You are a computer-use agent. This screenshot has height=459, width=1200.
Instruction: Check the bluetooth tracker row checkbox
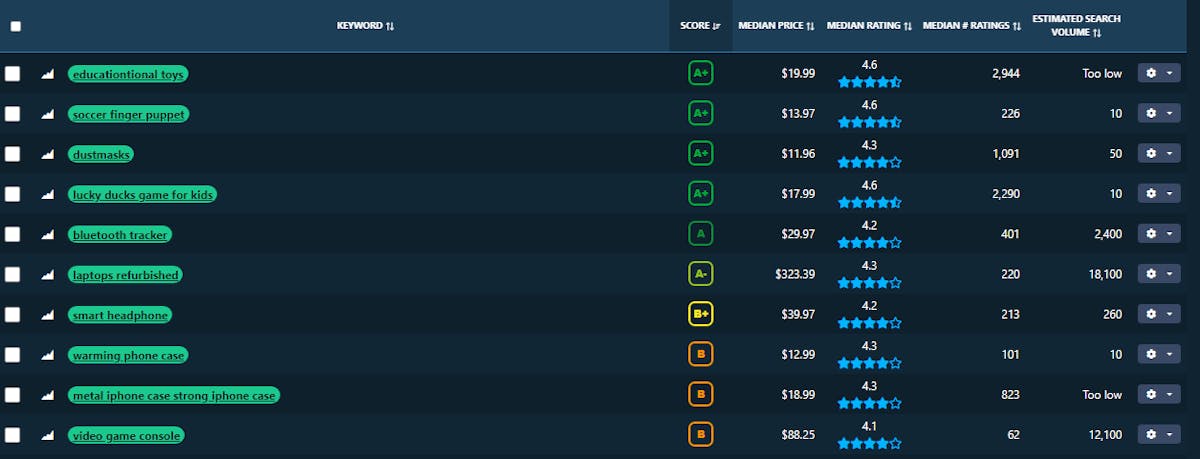[12, 234]
